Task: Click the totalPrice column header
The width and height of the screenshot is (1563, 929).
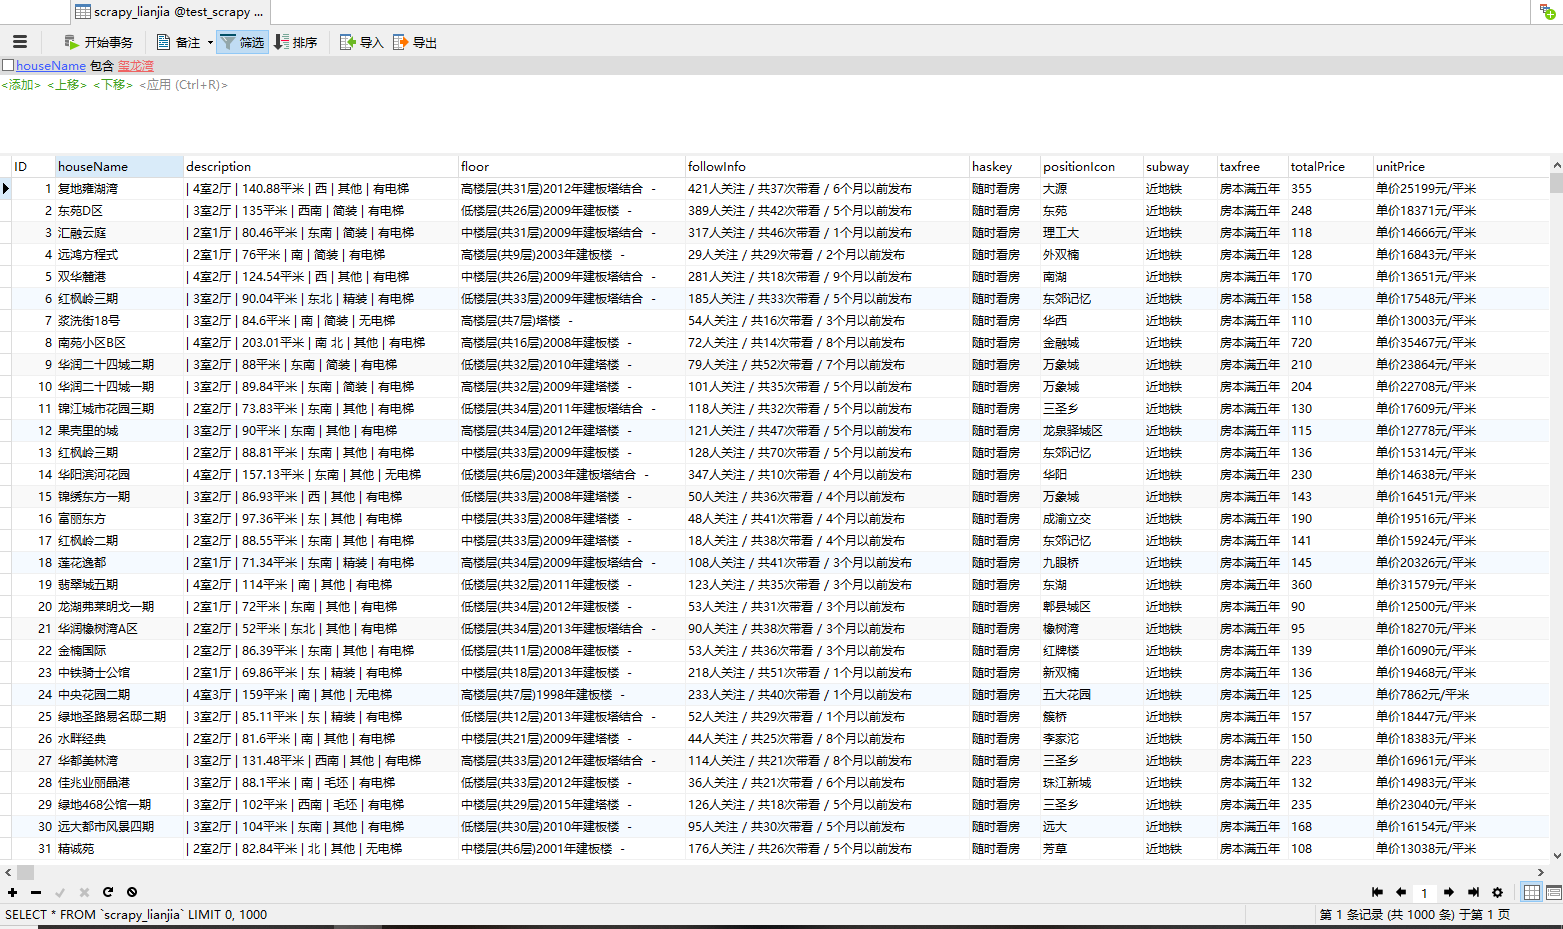Action: tap(1330, 167)
